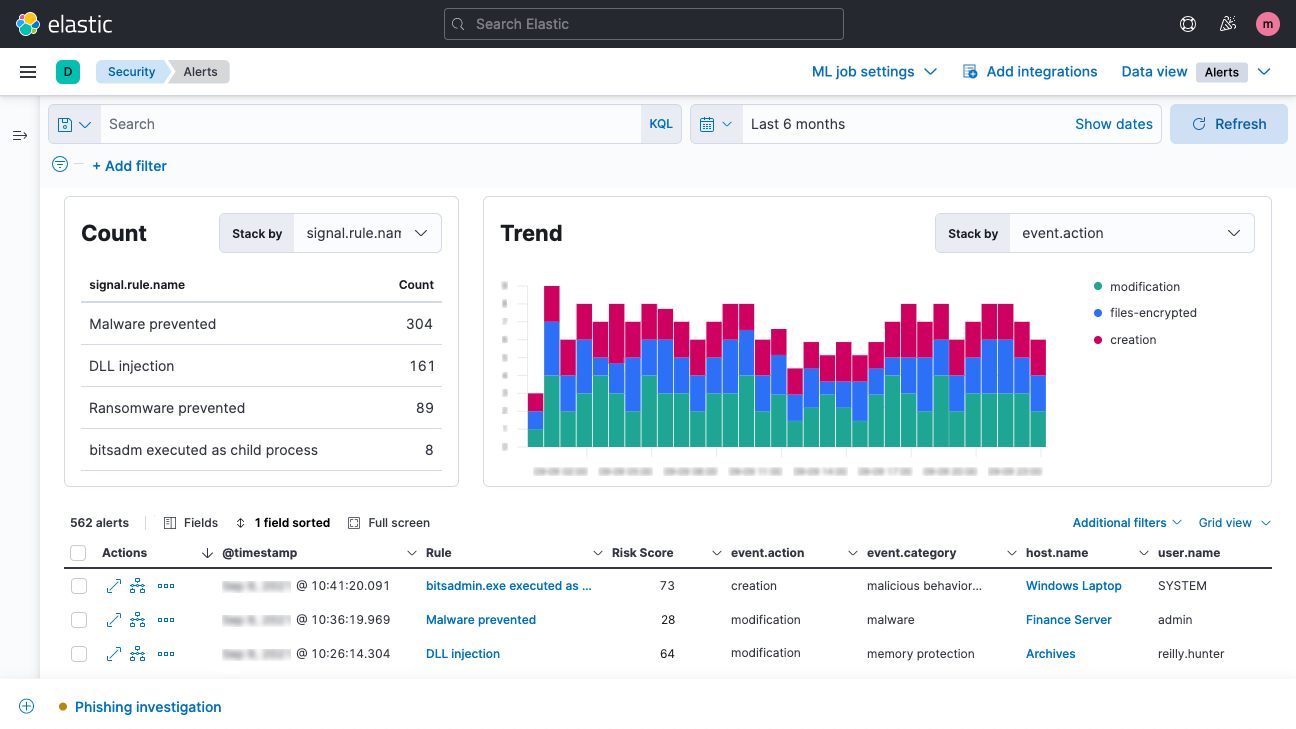Click Show dates link
Image resolution: width=1296 pixels, height=729 pixels.
point(1114,124)
